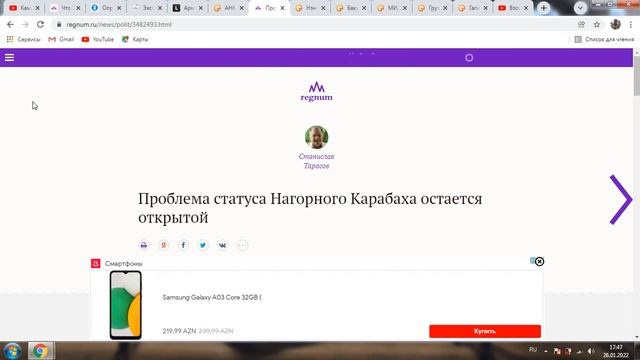Open Gmail bookmark
Viewport: 640px width, 360px height.
[x=61, y=39]
